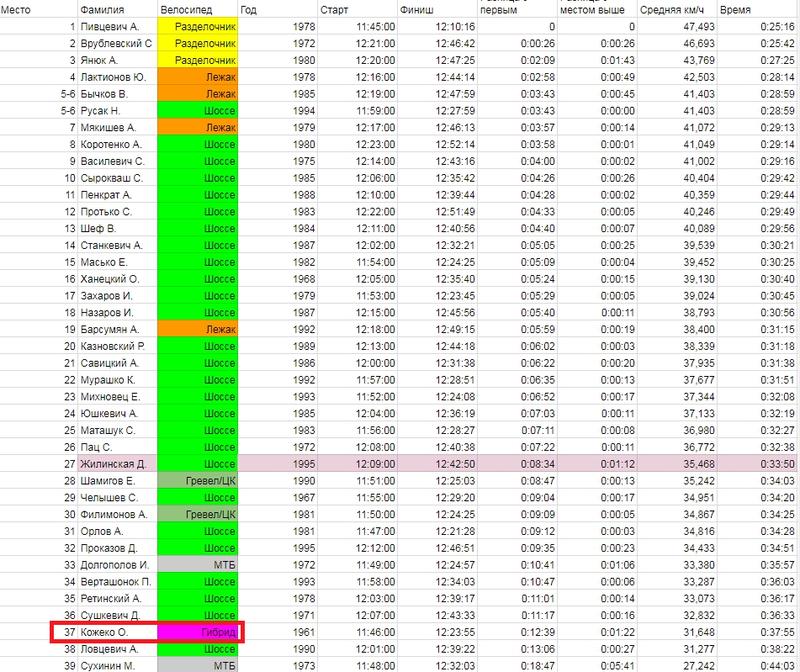Select the 'Финиш' column header
800x672 pixels.
pyautogui.click(x=437, y=9)
